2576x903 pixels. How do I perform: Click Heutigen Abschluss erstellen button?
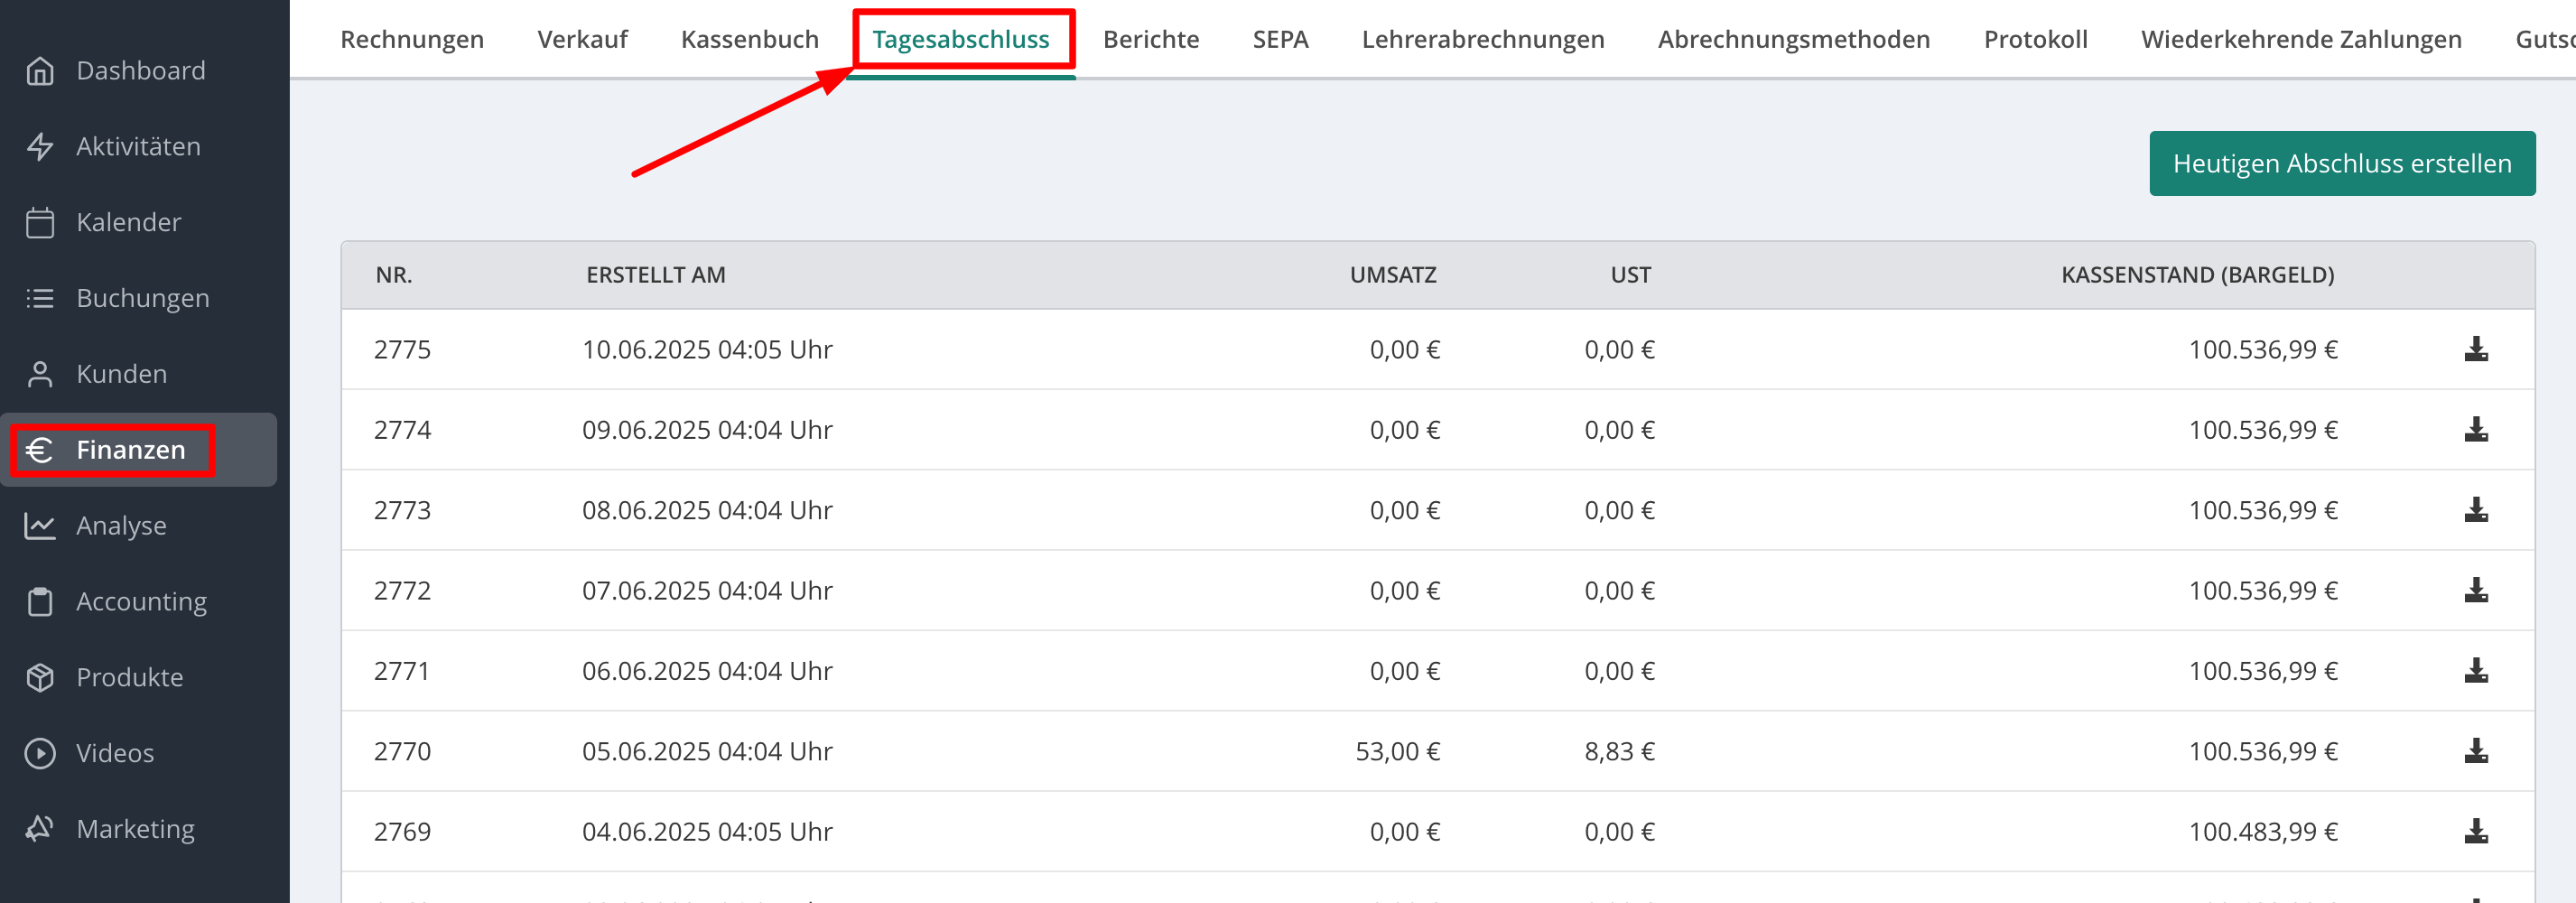click(2342, 163)
